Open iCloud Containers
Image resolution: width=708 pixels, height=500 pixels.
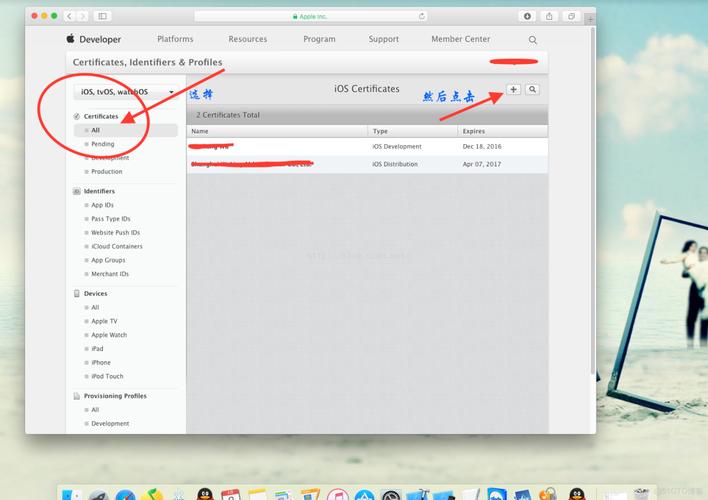[x=116, y=247]
